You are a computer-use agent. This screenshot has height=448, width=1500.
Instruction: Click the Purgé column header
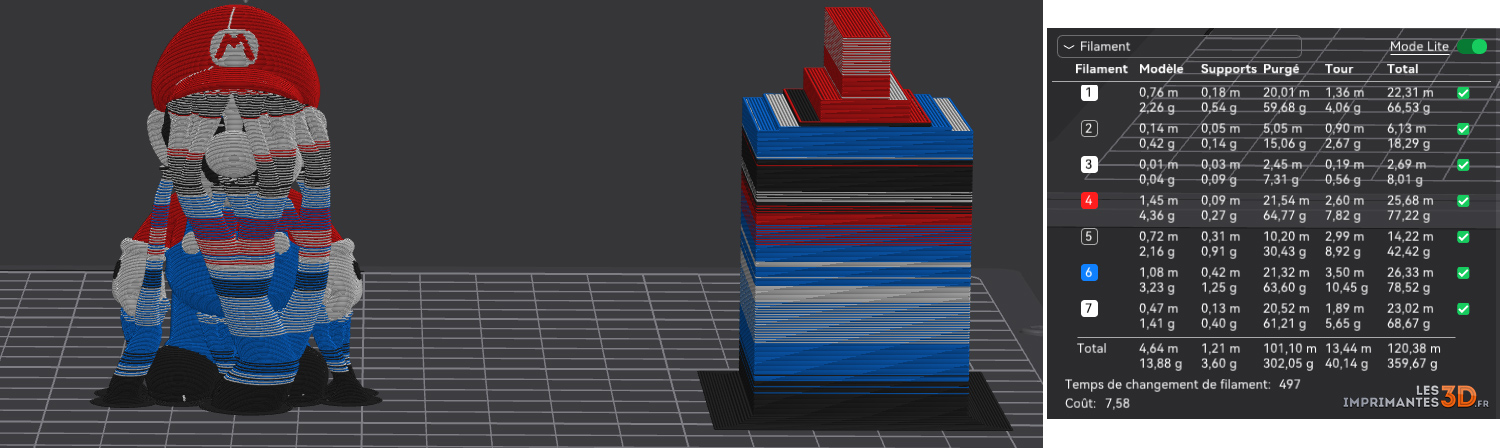click(1281, 69)
